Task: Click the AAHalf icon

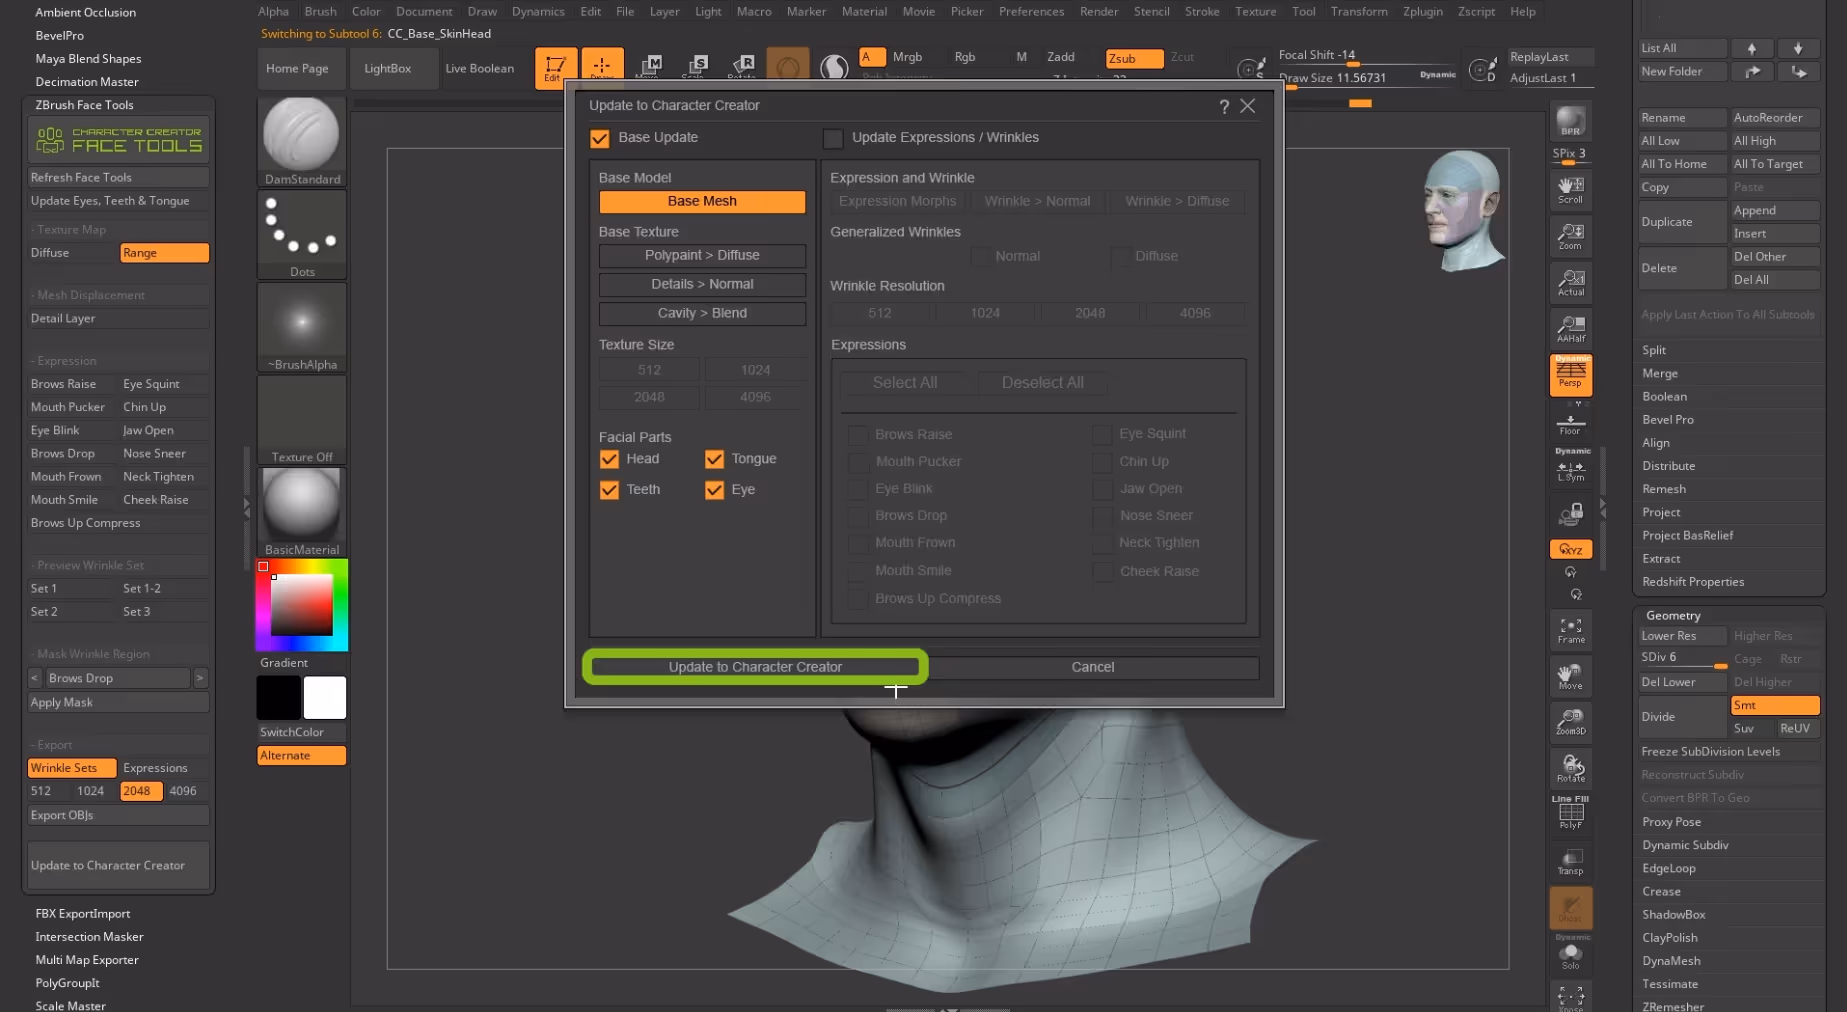Action: pos(1570,328)
